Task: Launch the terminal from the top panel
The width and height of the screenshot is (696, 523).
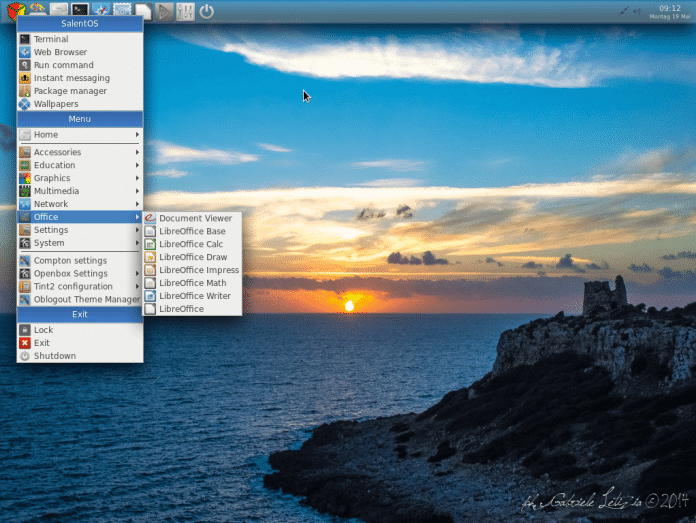Action: pyautogui.click(x=80, y=11)
